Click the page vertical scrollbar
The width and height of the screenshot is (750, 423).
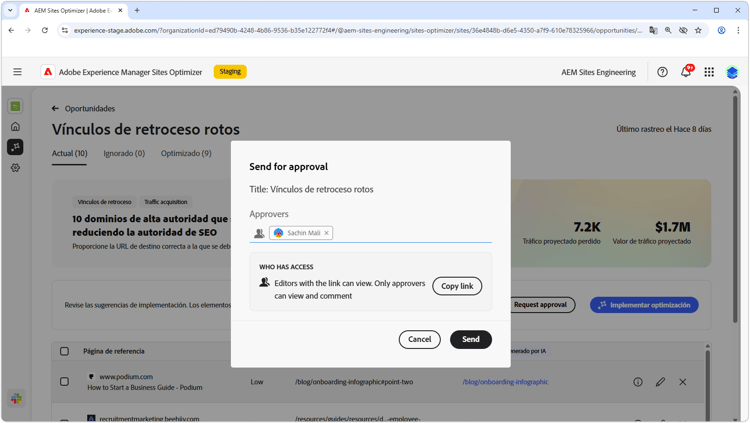pyautogui.click(x=736, y=209)
